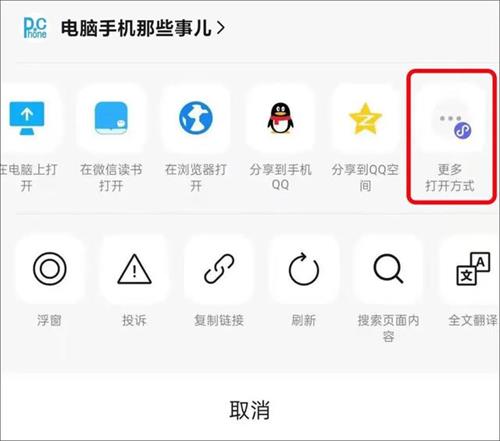Screen dimensions: 500x441
Task: Open on computer via monitor icon
Action: 27,119
